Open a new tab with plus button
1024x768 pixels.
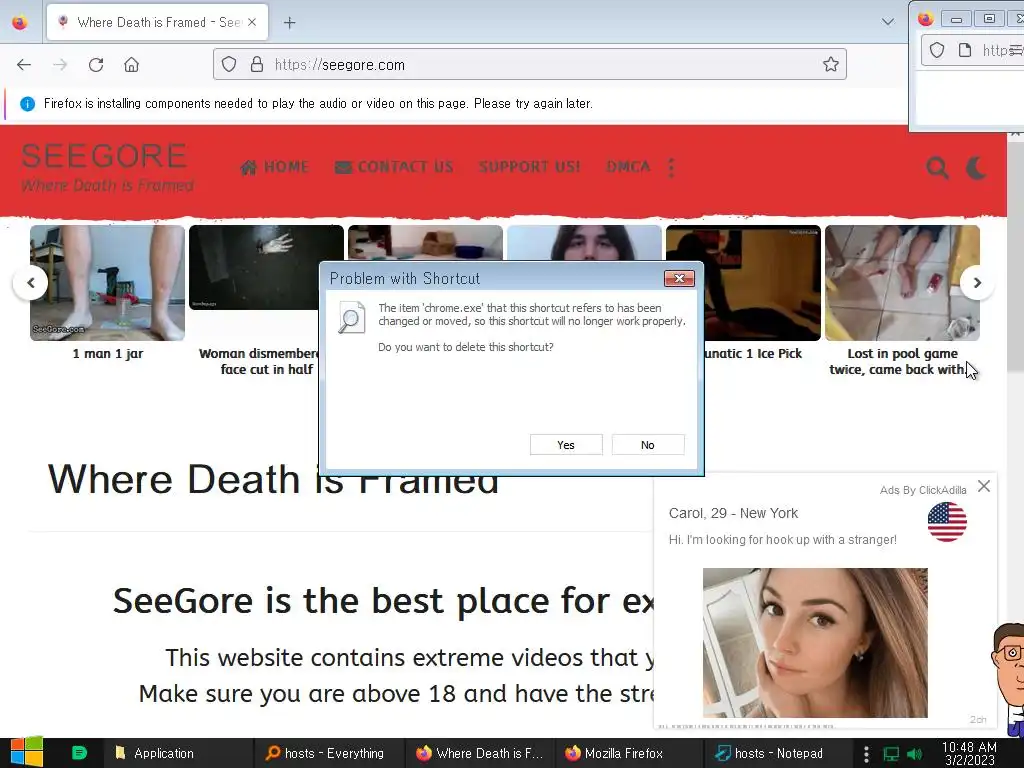(x=289, y=23)
